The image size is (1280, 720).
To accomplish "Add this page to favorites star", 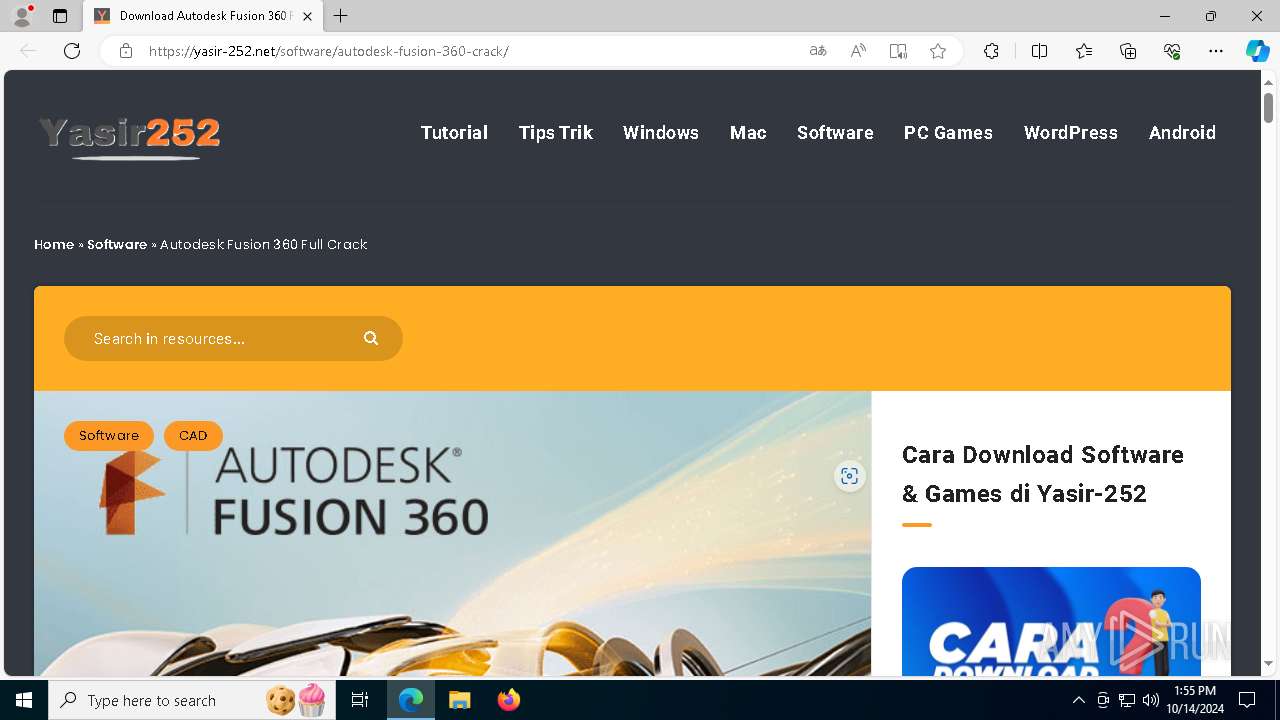I will coord(938,51).
